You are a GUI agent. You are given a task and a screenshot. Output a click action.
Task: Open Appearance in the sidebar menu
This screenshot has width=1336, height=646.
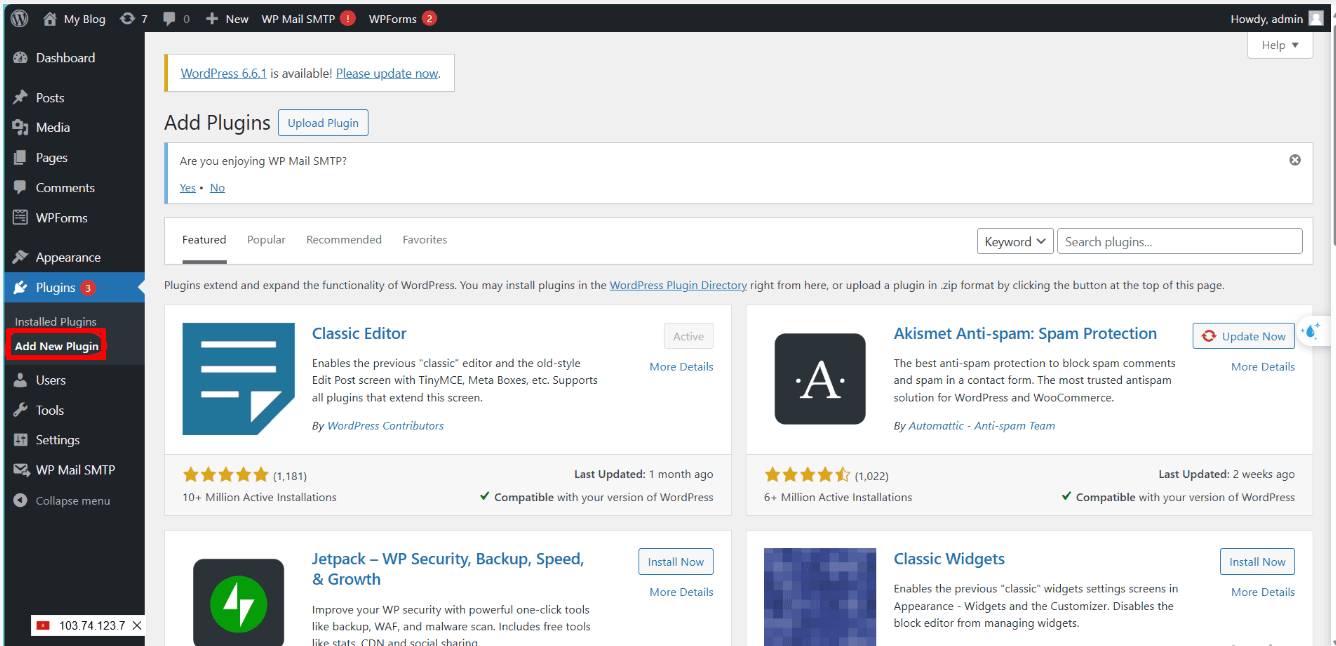[x=68, y=257]
